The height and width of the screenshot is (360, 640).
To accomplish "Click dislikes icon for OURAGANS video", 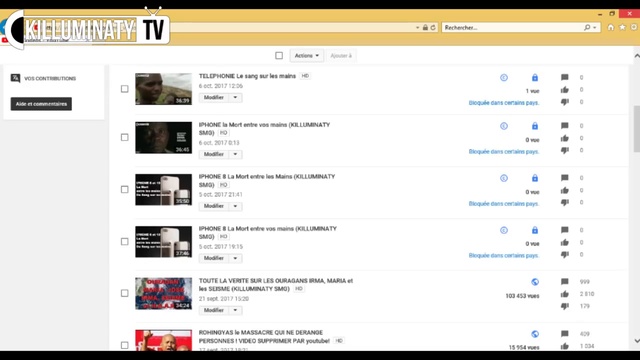I will point(564,306).
